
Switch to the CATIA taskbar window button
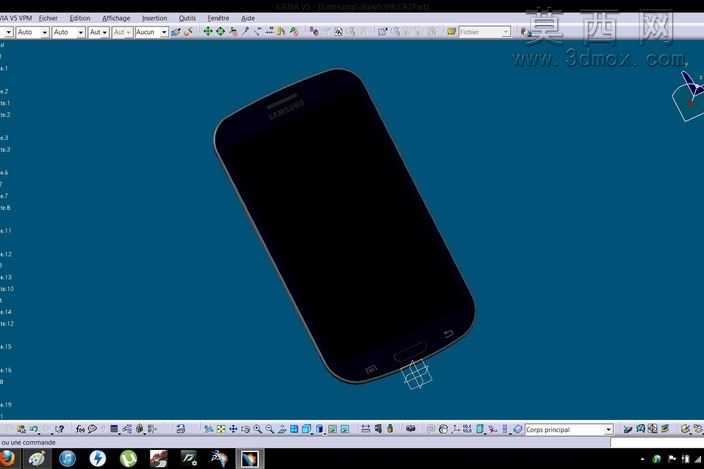point(250,459)
